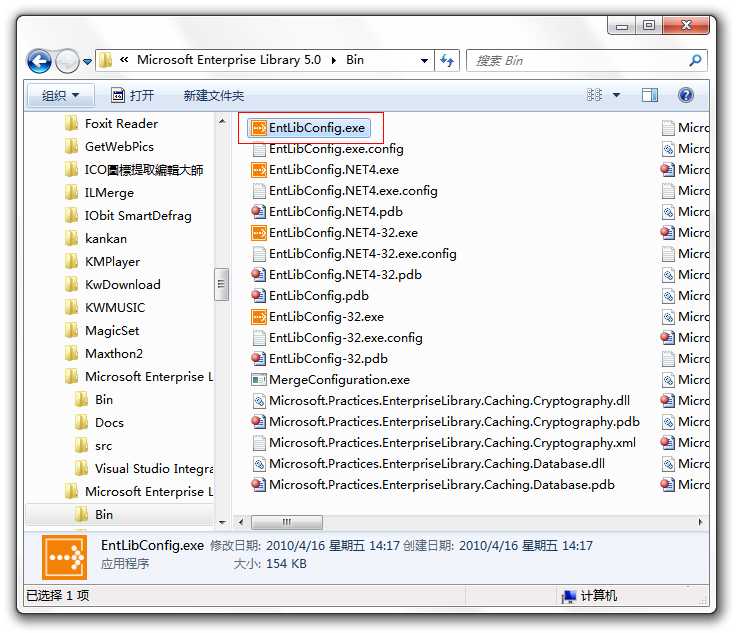Click the folder tree vertical scrollbar thumb
Screen dimensions: 744x633
(x=221, y=284)
